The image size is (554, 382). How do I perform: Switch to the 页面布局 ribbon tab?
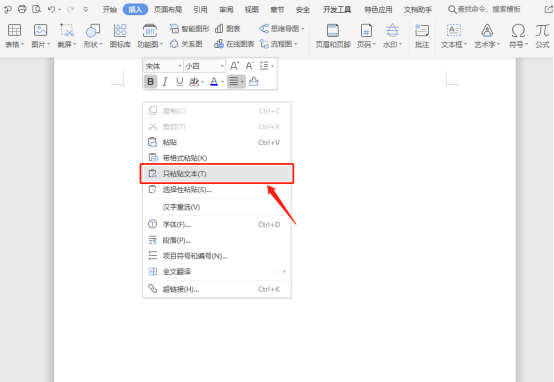click(x=168, y=10)
